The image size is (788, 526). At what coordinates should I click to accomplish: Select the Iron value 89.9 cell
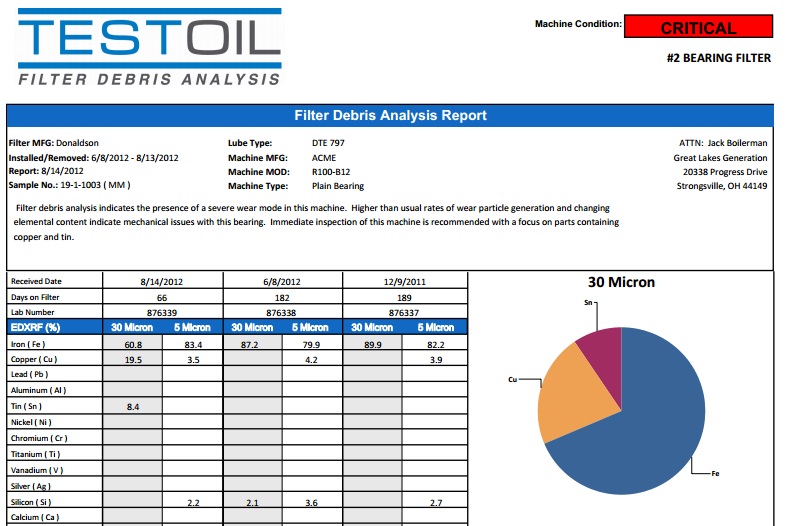(x=372, y=343)
